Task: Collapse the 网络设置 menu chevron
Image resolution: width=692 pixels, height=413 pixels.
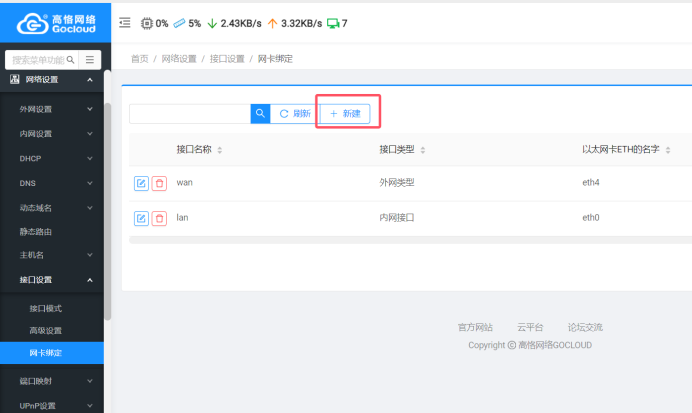Action: tap(90, 80)
